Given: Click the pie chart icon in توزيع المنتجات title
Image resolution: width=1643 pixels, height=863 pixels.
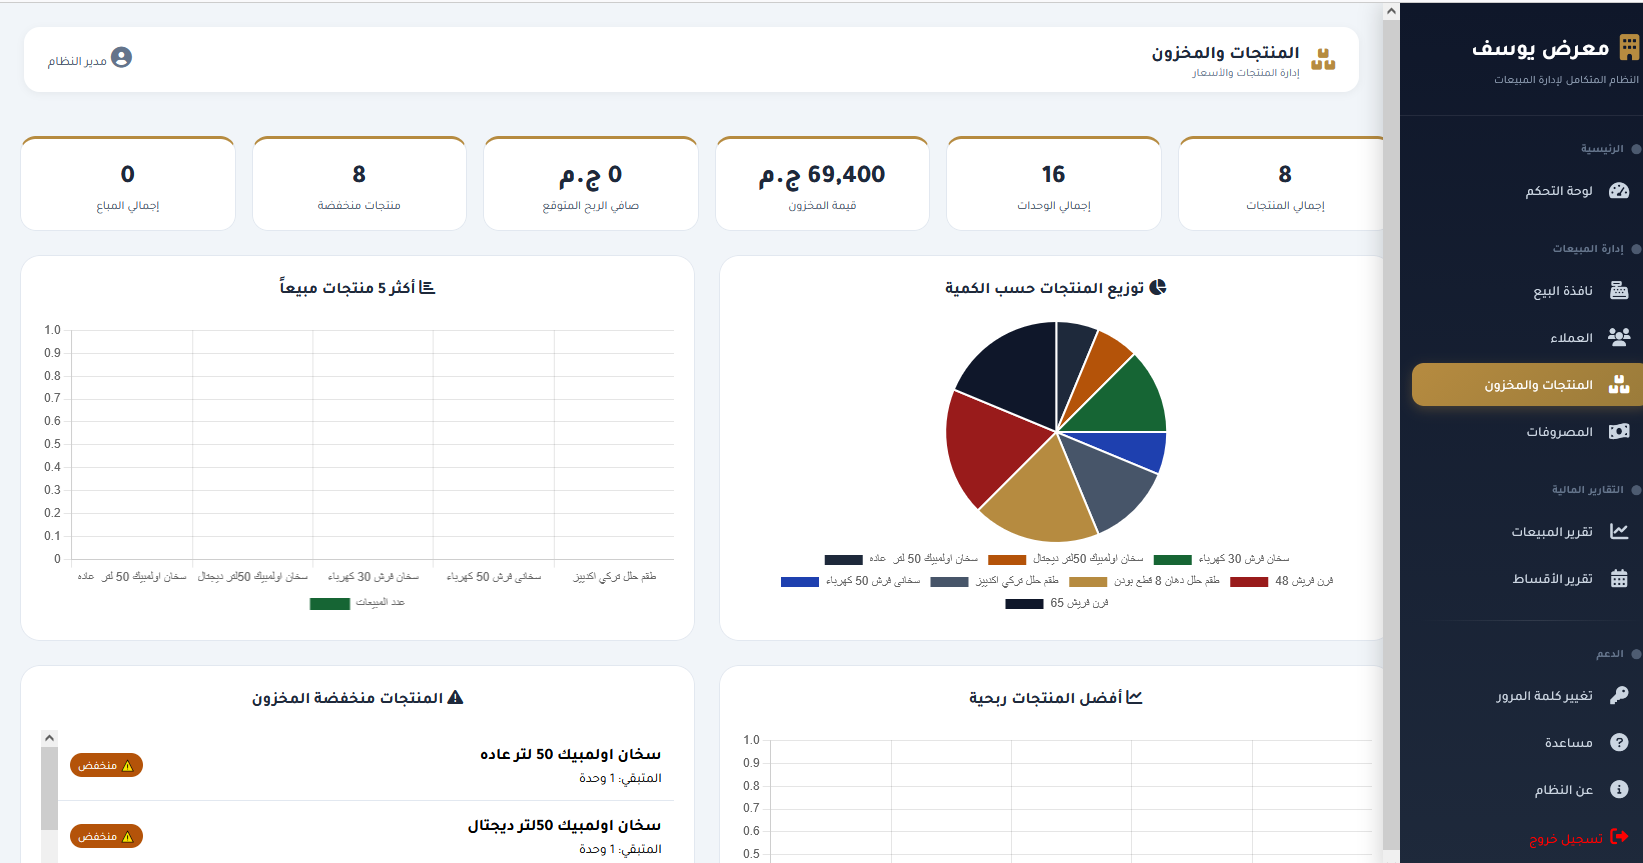Looking at the screenshot, I should 1158,287.
